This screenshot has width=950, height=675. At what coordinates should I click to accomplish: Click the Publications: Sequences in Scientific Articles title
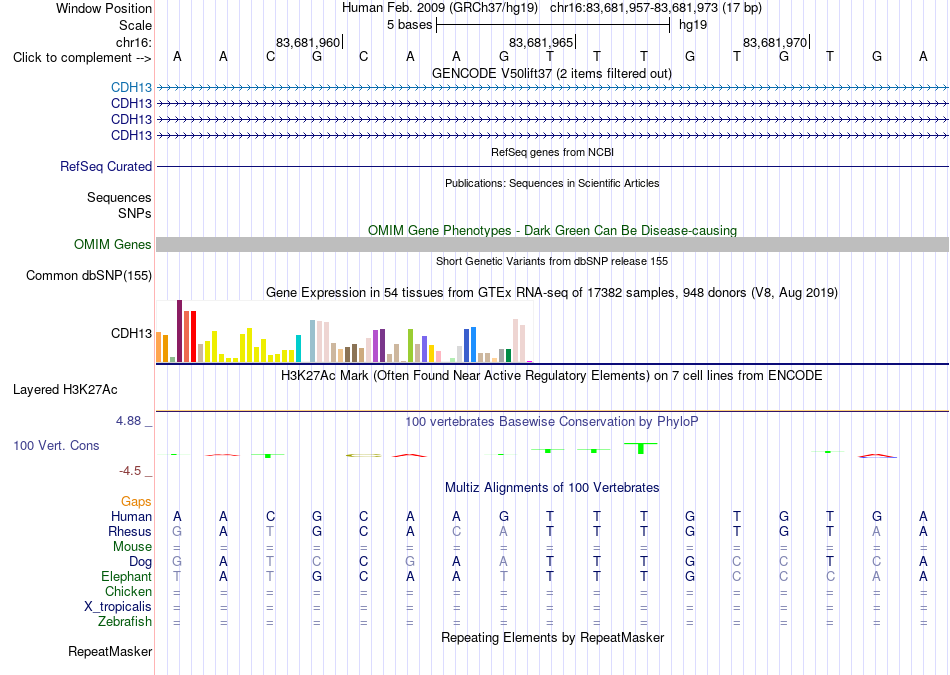(x=552, y=183)
